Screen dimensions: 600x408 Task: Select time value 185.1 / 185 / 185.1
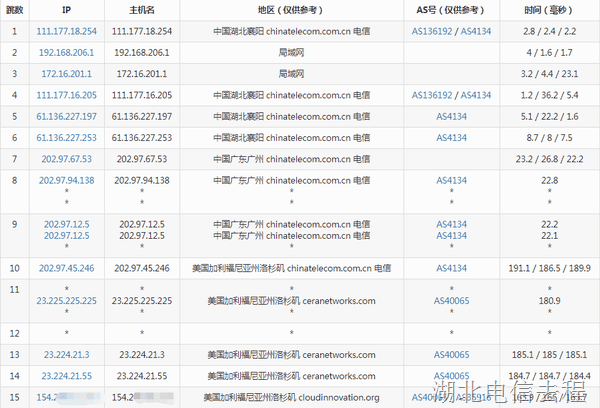[x=549, y=355]
